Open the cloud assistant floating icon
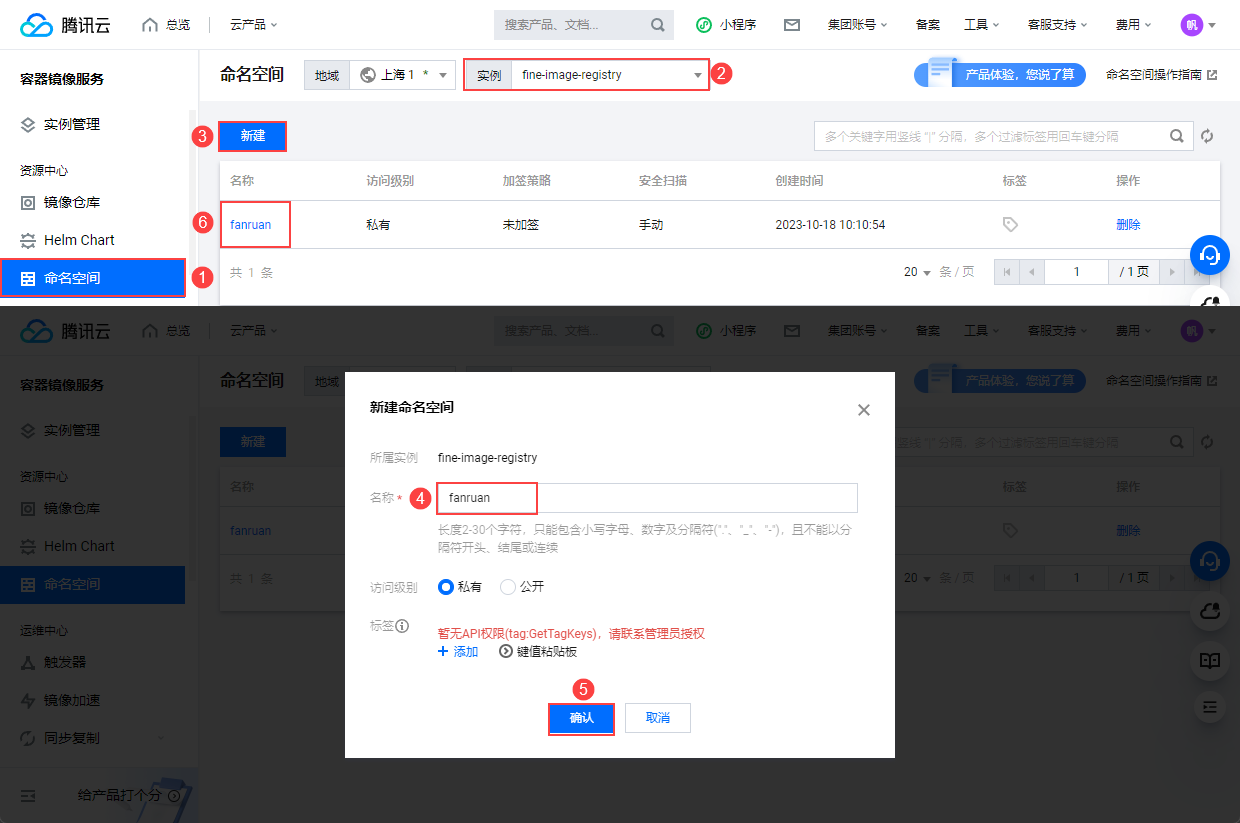 pos(1210,610)
